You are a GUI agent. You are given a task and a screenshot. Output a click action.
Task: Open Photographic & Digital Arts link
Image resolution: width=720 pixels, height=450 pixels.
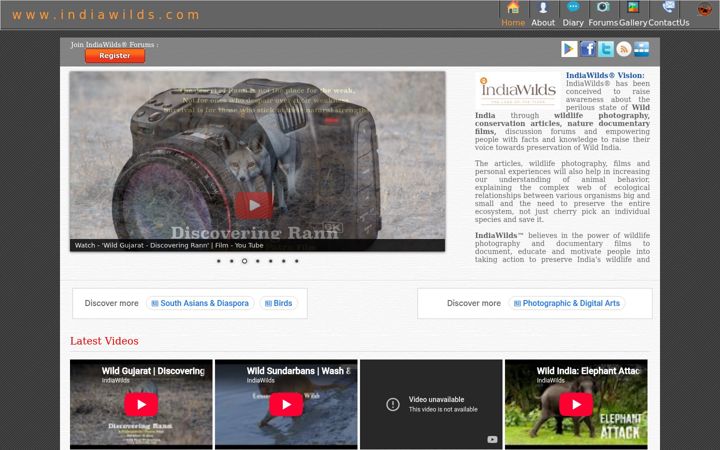567,303
